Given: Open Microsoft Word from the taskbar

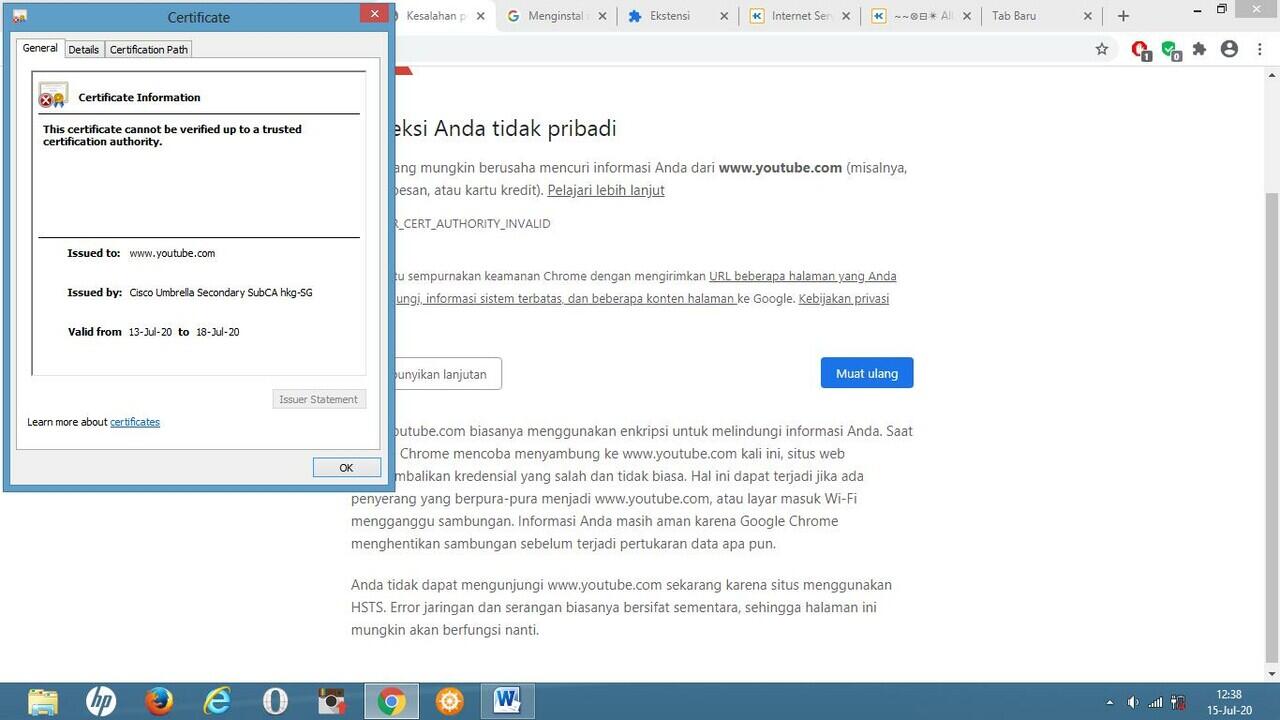Looking at the screenshot, I should click(507, 701).
